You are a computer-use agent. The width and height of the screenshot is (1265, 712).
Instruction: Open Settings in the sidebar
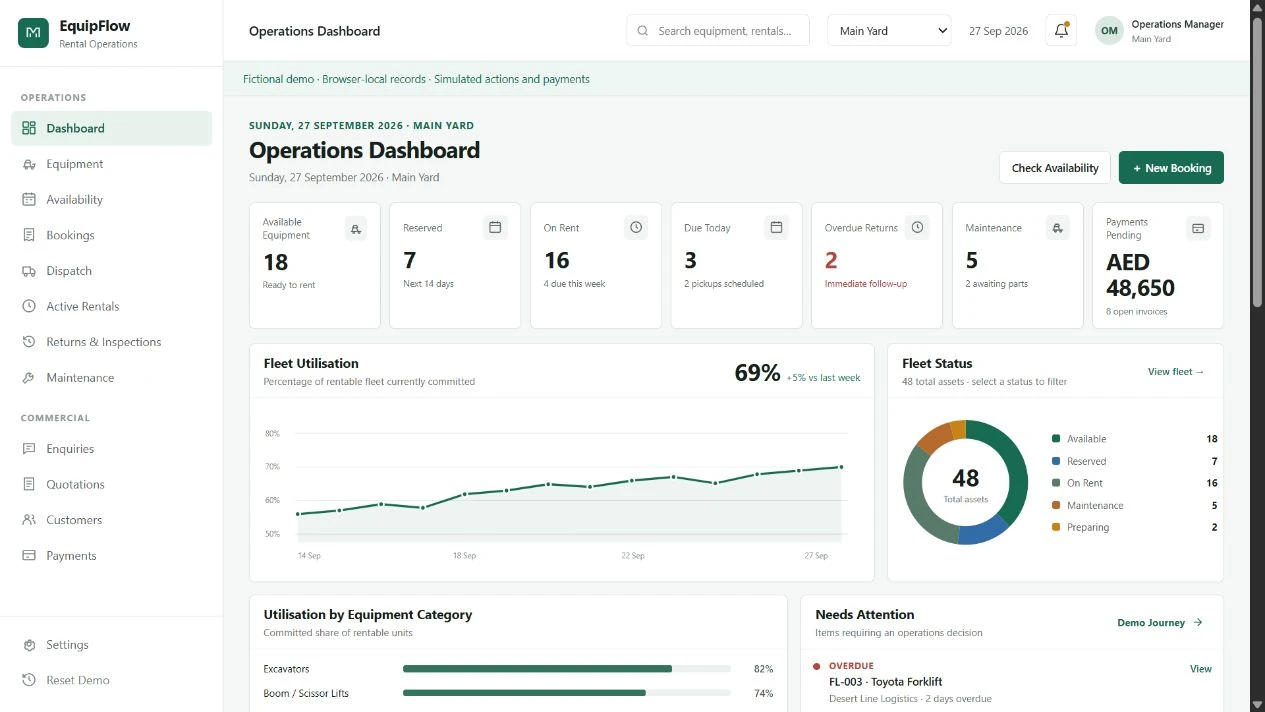112,645
